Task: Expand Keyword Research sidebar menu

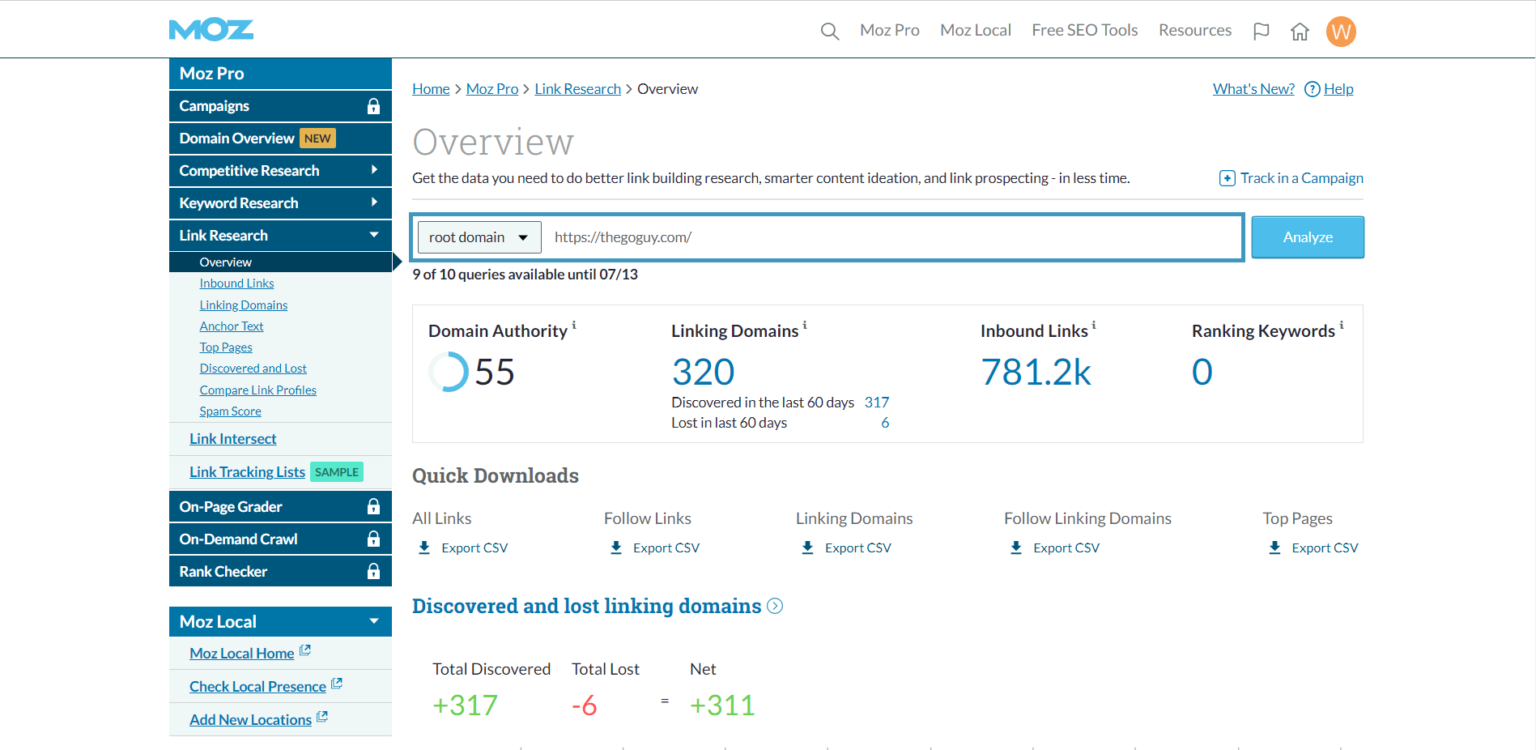Action: coord(374,202)
